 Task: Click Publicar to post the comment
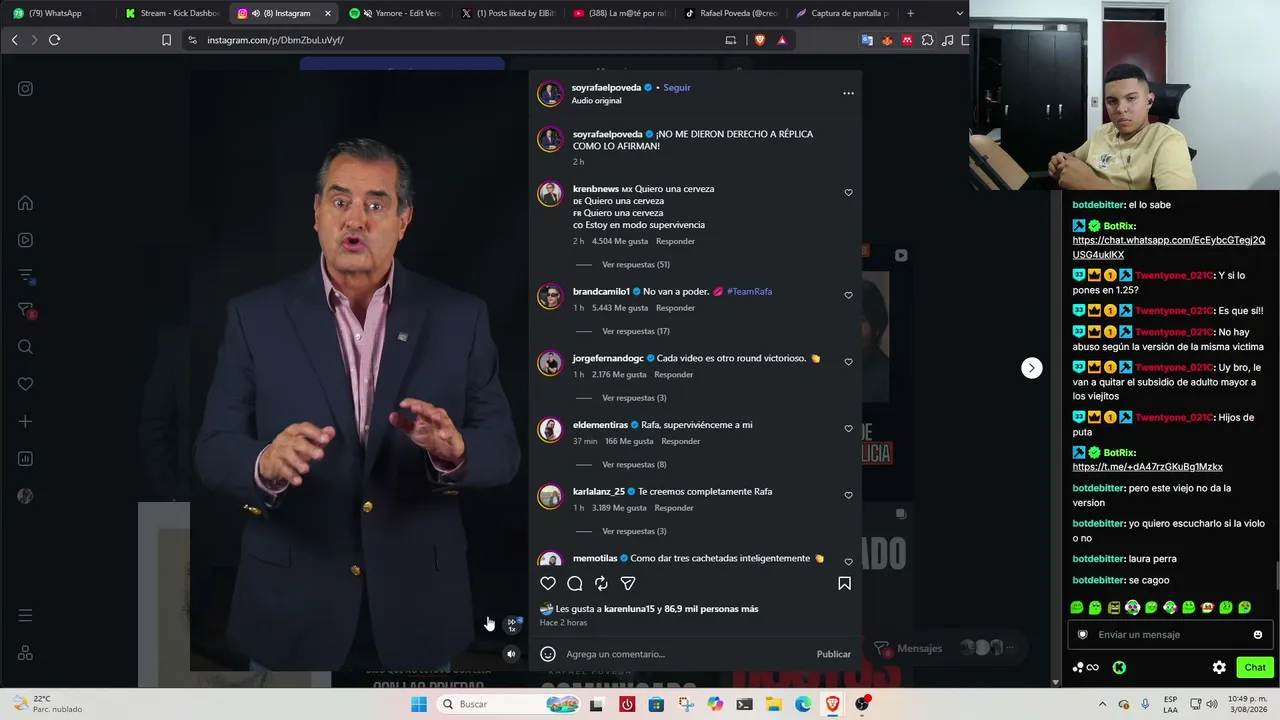point(833,654)
